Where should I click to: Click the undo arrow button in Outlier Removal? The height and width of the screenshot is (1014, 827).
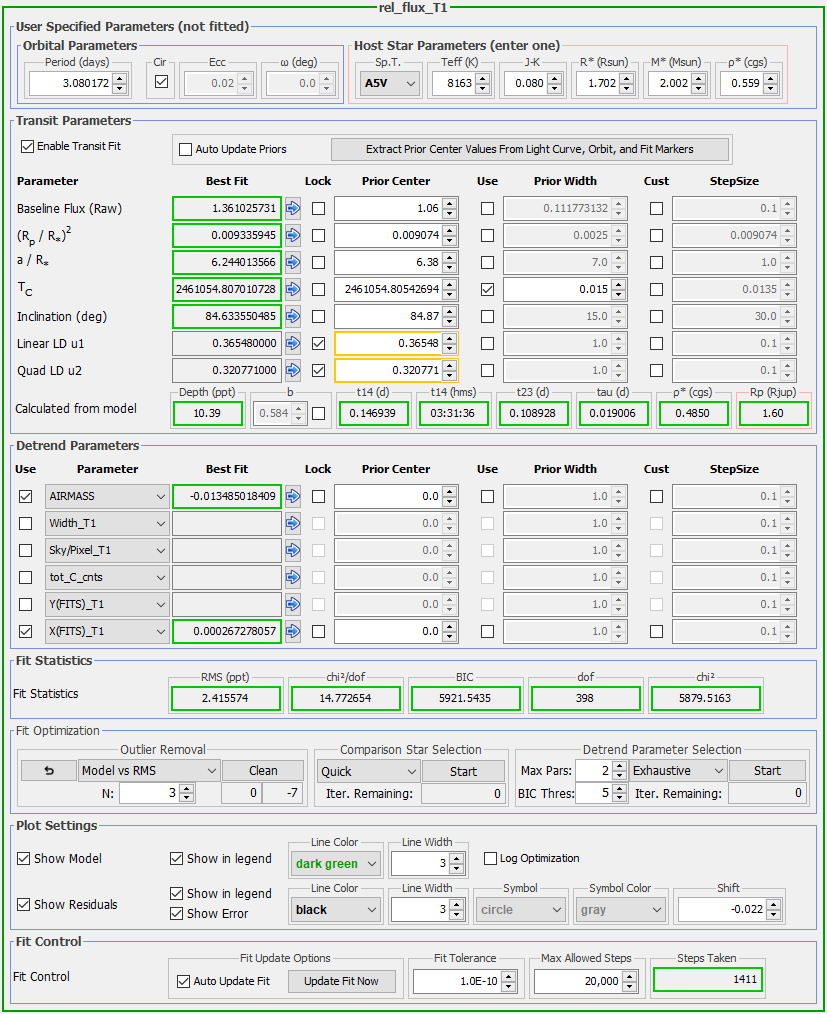[x=48, y=771]
